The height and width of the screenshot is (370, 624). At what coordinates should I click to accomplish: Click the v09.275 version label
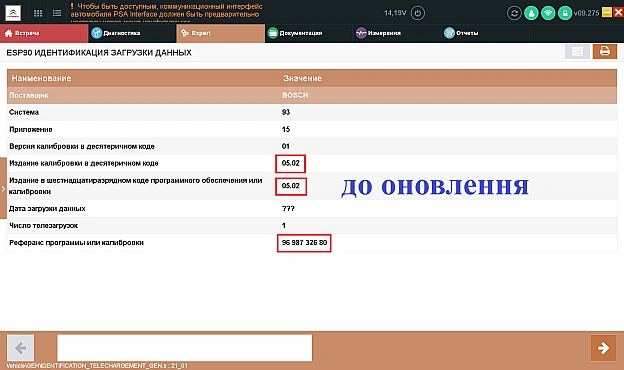click(x=586, y=13)
